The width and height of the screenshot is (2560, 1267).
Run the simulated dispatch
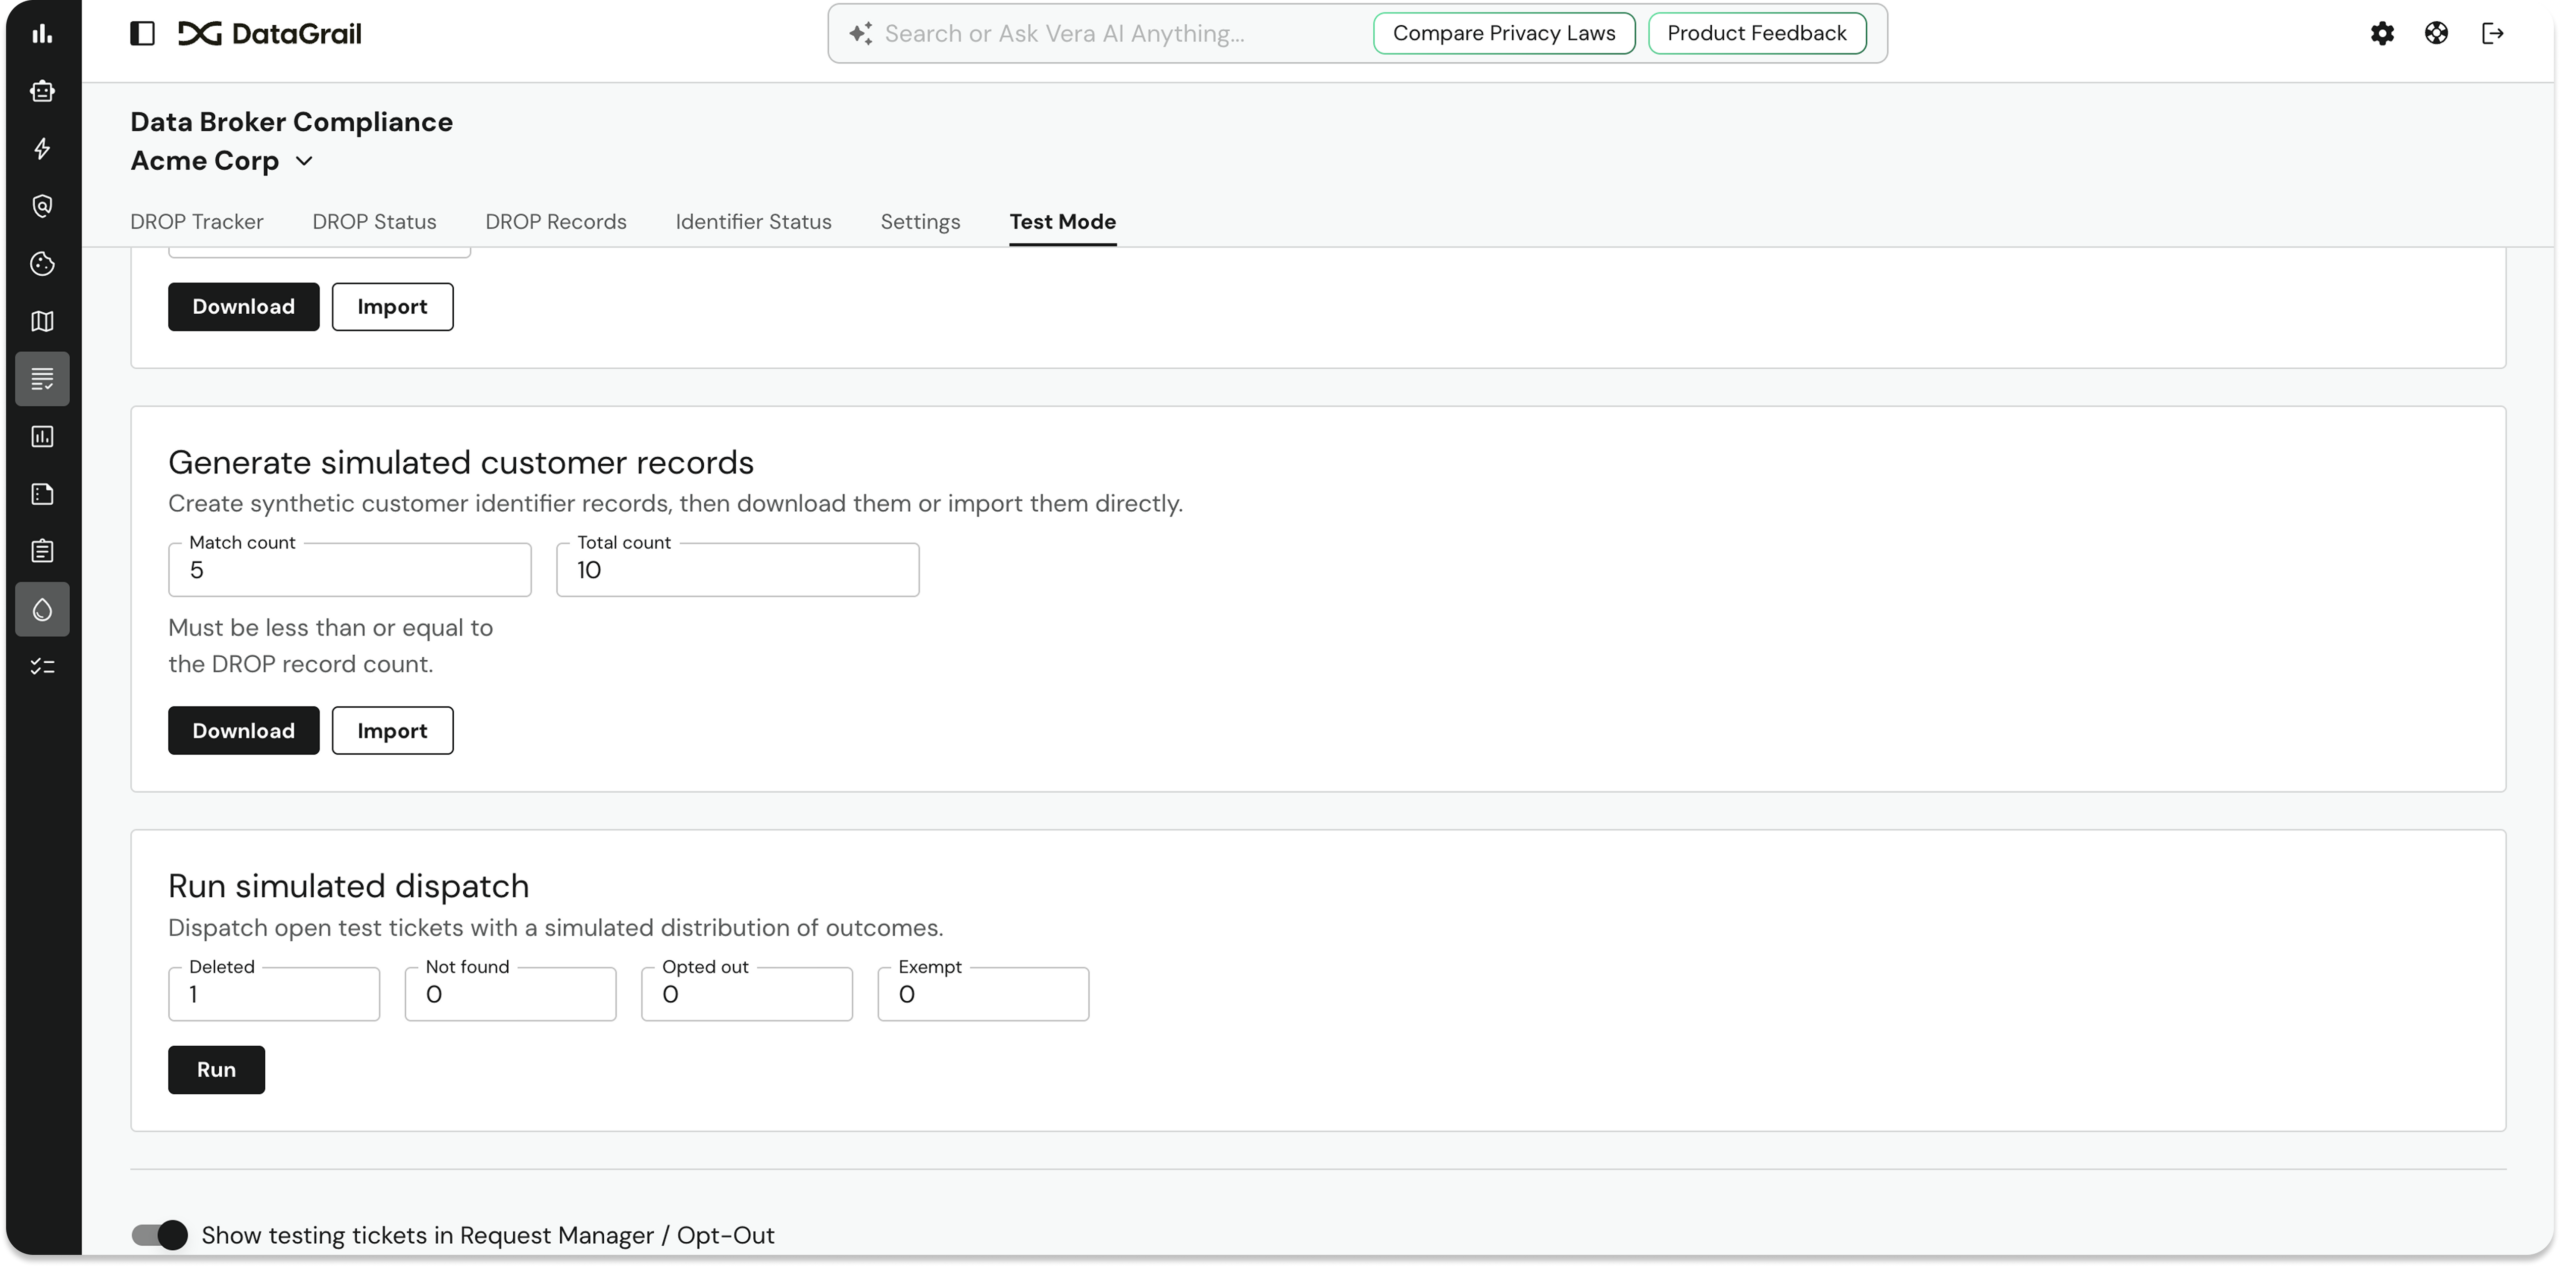216,1070
